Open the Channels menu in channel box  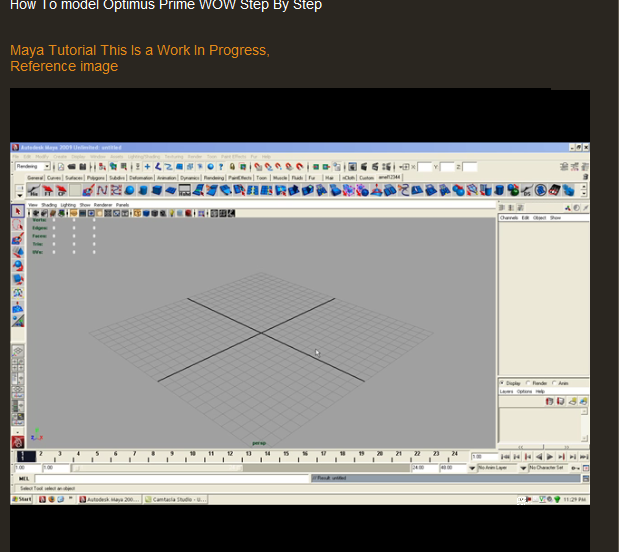pos(509,218)
